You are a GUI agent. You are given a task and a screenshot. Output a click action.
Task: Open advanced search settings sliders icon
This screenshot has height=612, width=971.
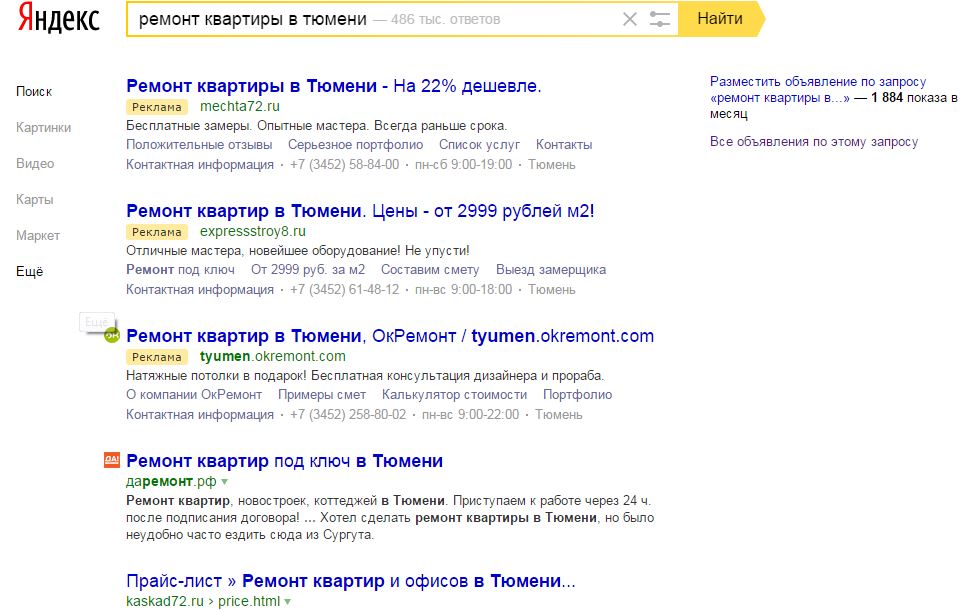click(x=660, y=19)
